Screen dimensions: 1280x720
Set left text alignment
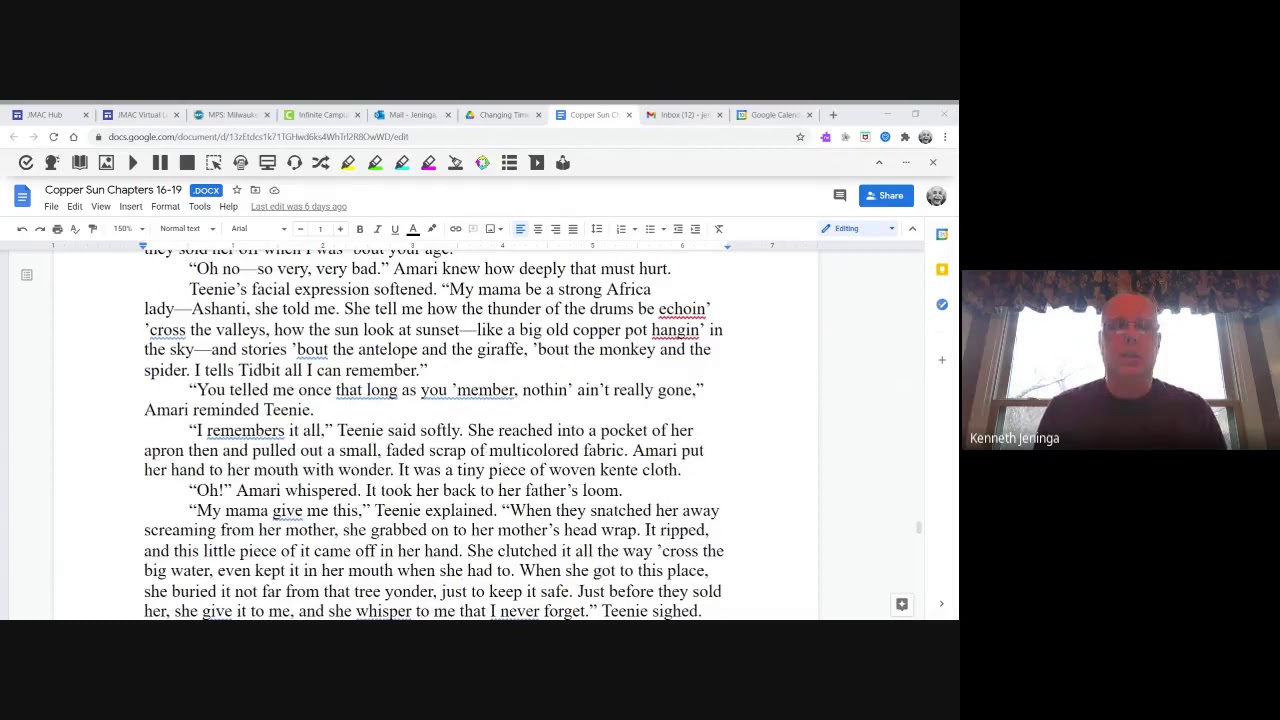(x=520, y=229)
